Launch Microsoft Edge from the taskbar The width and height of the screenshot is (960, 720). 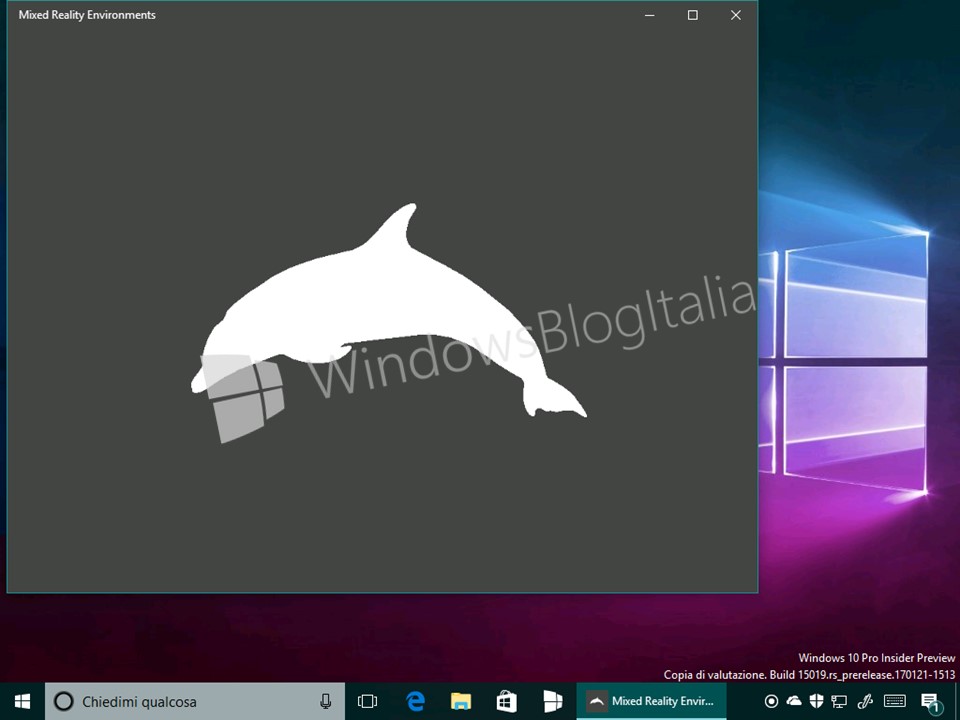[415, 701]
